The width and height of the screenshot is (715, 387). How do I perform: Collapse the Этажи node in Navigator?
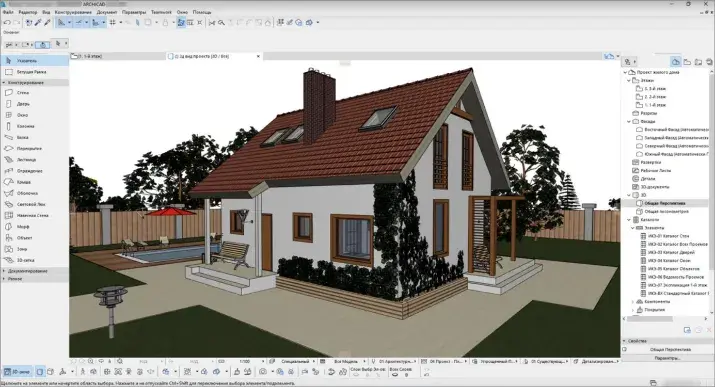point(629,80)
